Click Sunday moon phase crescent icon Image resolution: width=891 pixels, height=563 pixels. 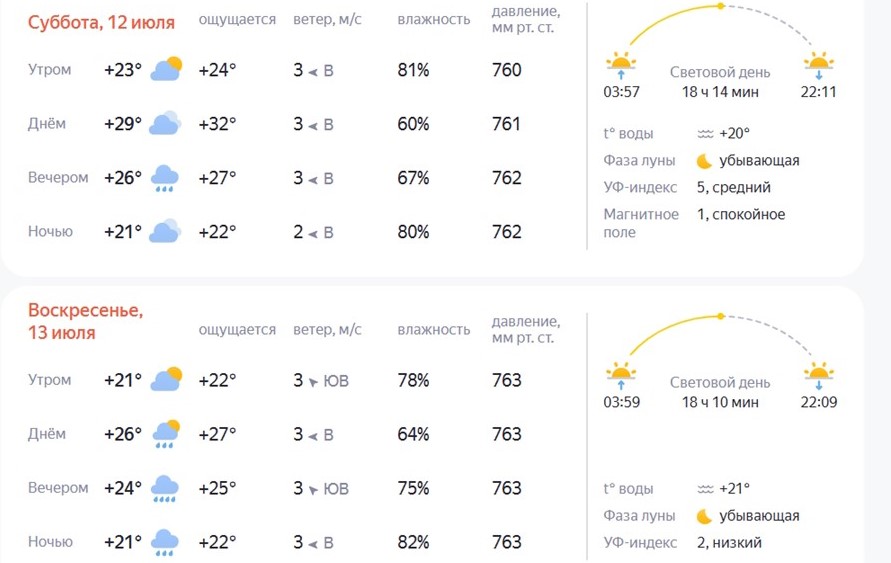pyautogui.click(x=704, y=516)
